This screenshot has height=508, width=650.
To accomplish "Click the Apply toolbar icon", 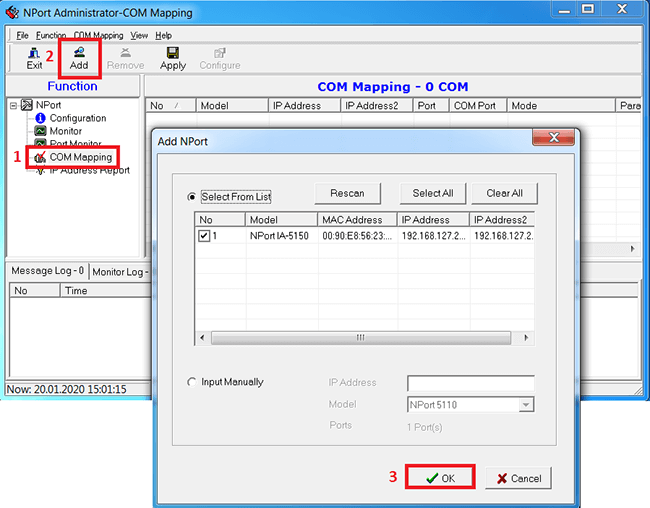I will 173,58.
